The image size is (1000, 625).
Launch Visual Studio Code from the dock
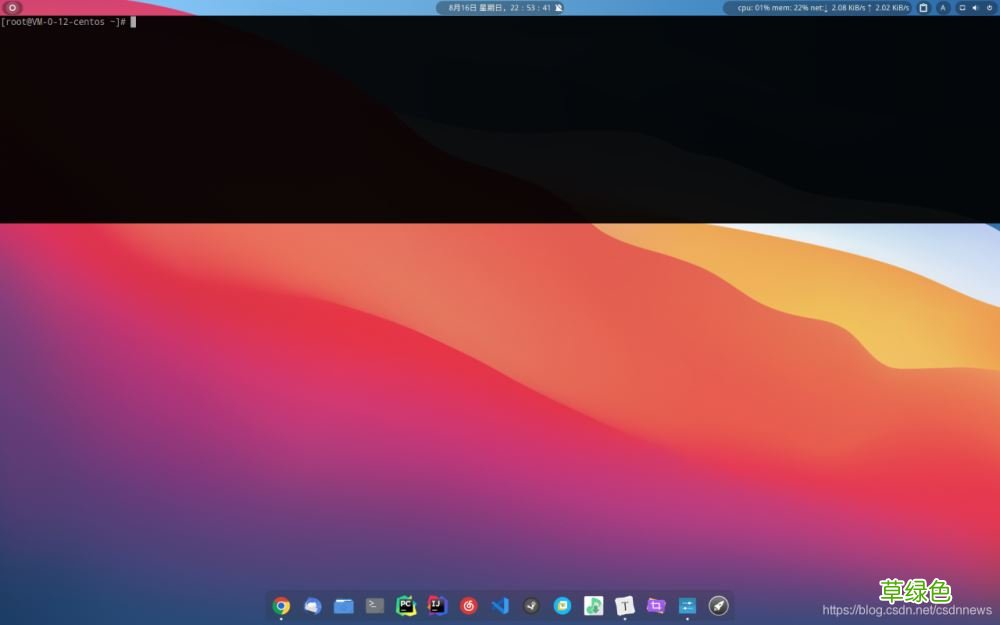pos(500,605)
